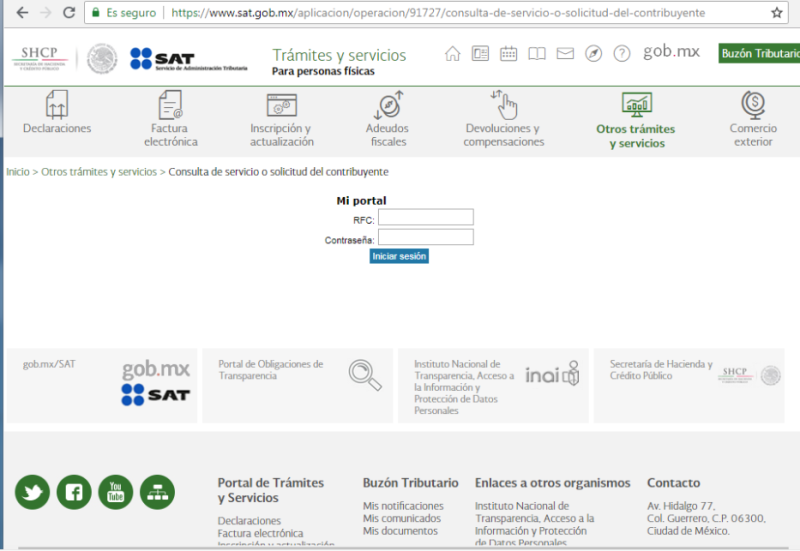This screenshot has width=800, height=551.
Task: Open the sitemap green circle icon
Action: tap(158, 492)
